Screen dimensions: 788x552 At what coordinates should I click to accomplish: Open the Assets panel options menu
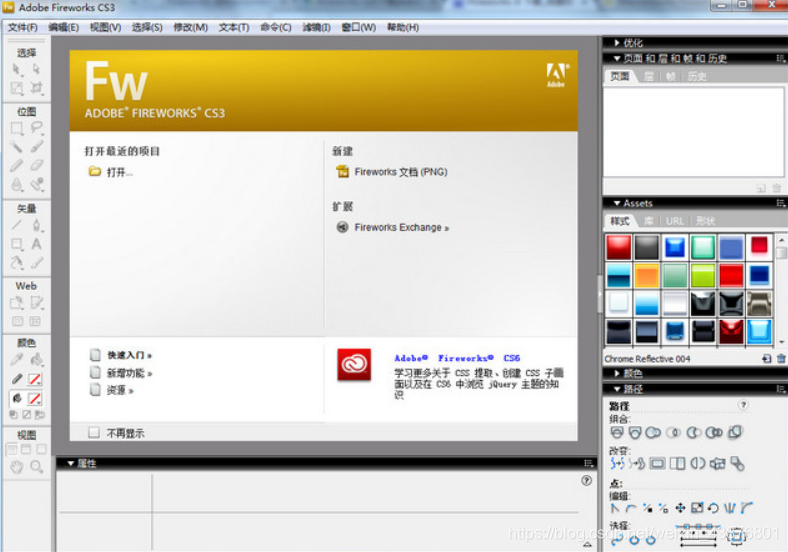click(780, 203)
